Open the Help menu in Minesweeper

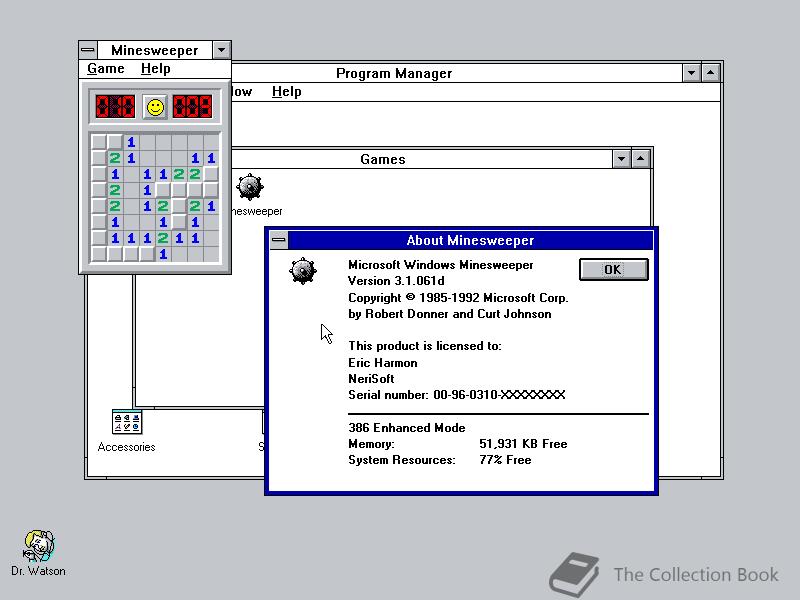click(x=156, y=68)
